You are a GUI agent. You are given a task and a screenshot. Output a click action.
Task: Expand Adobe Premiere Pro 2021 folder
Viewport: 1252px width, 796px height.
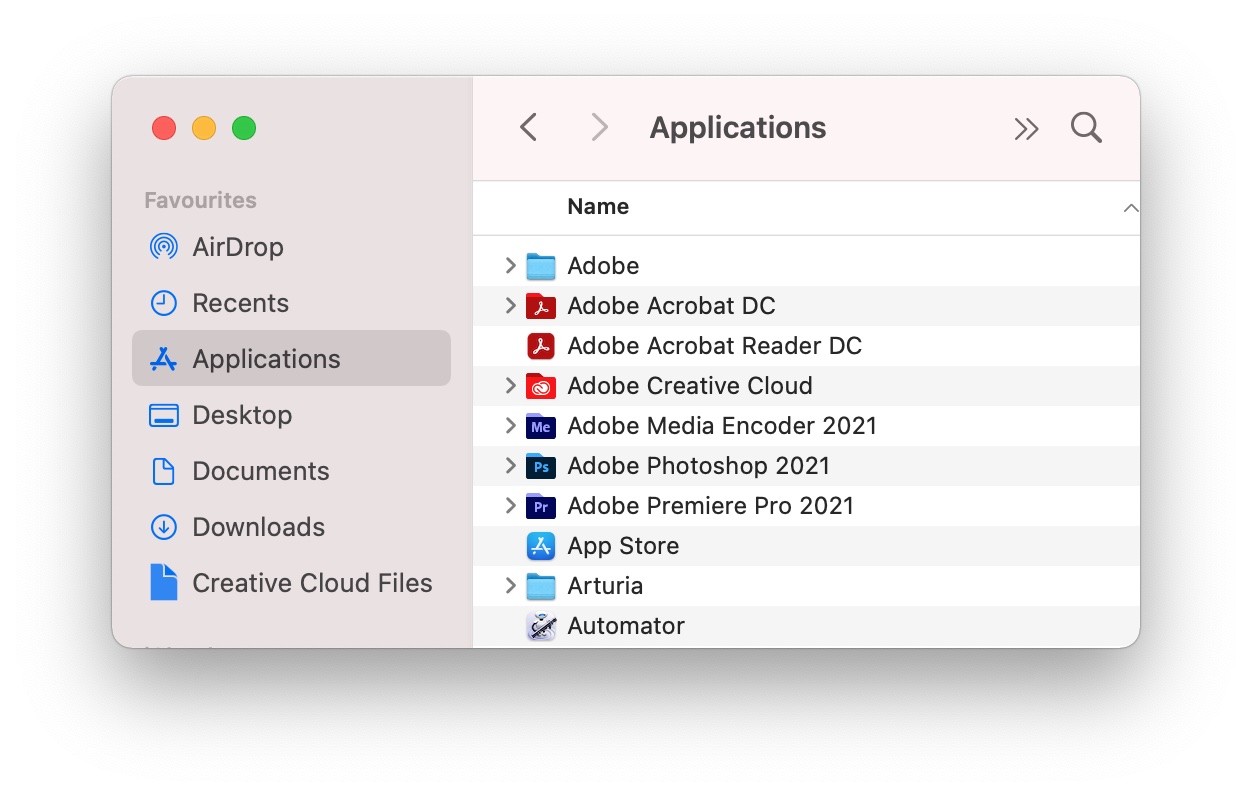point(511,506)
